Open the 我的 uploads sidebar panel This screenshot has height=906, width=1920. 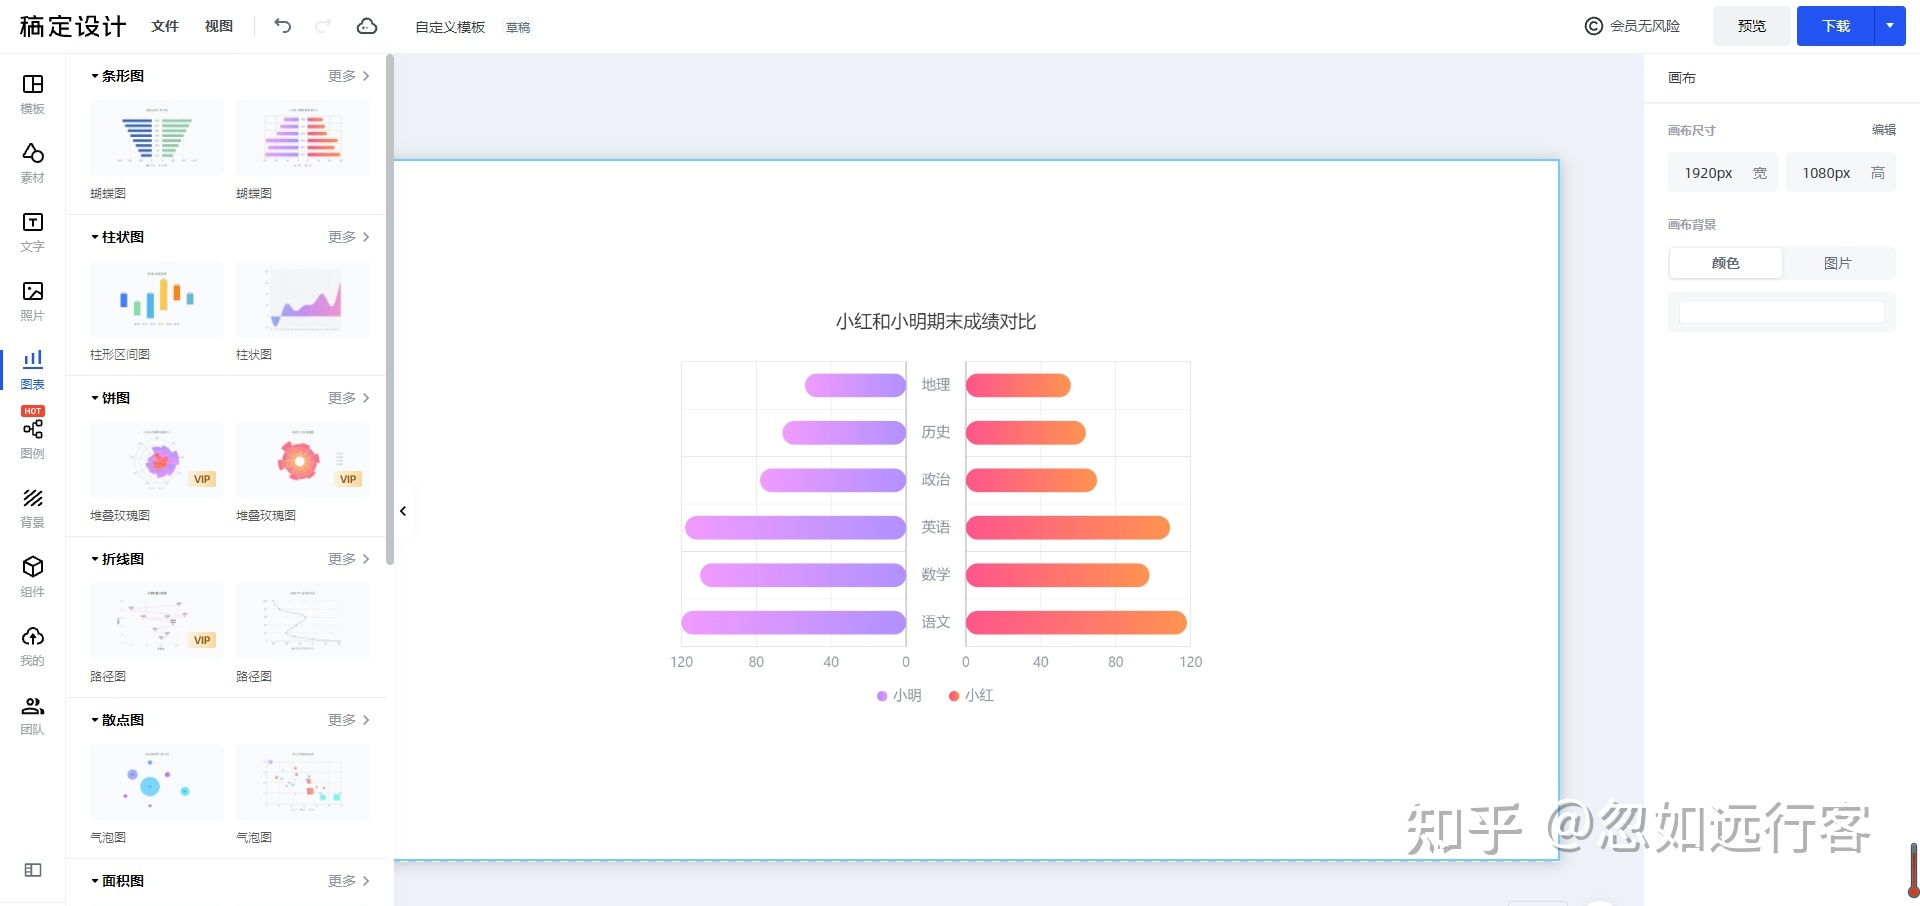click(x=33, y=646)
